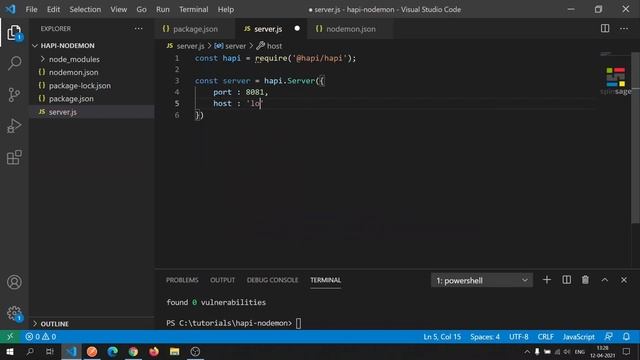Open the Accounts menu icon
This screenshot has height=360, width=640.
[14, 282]
